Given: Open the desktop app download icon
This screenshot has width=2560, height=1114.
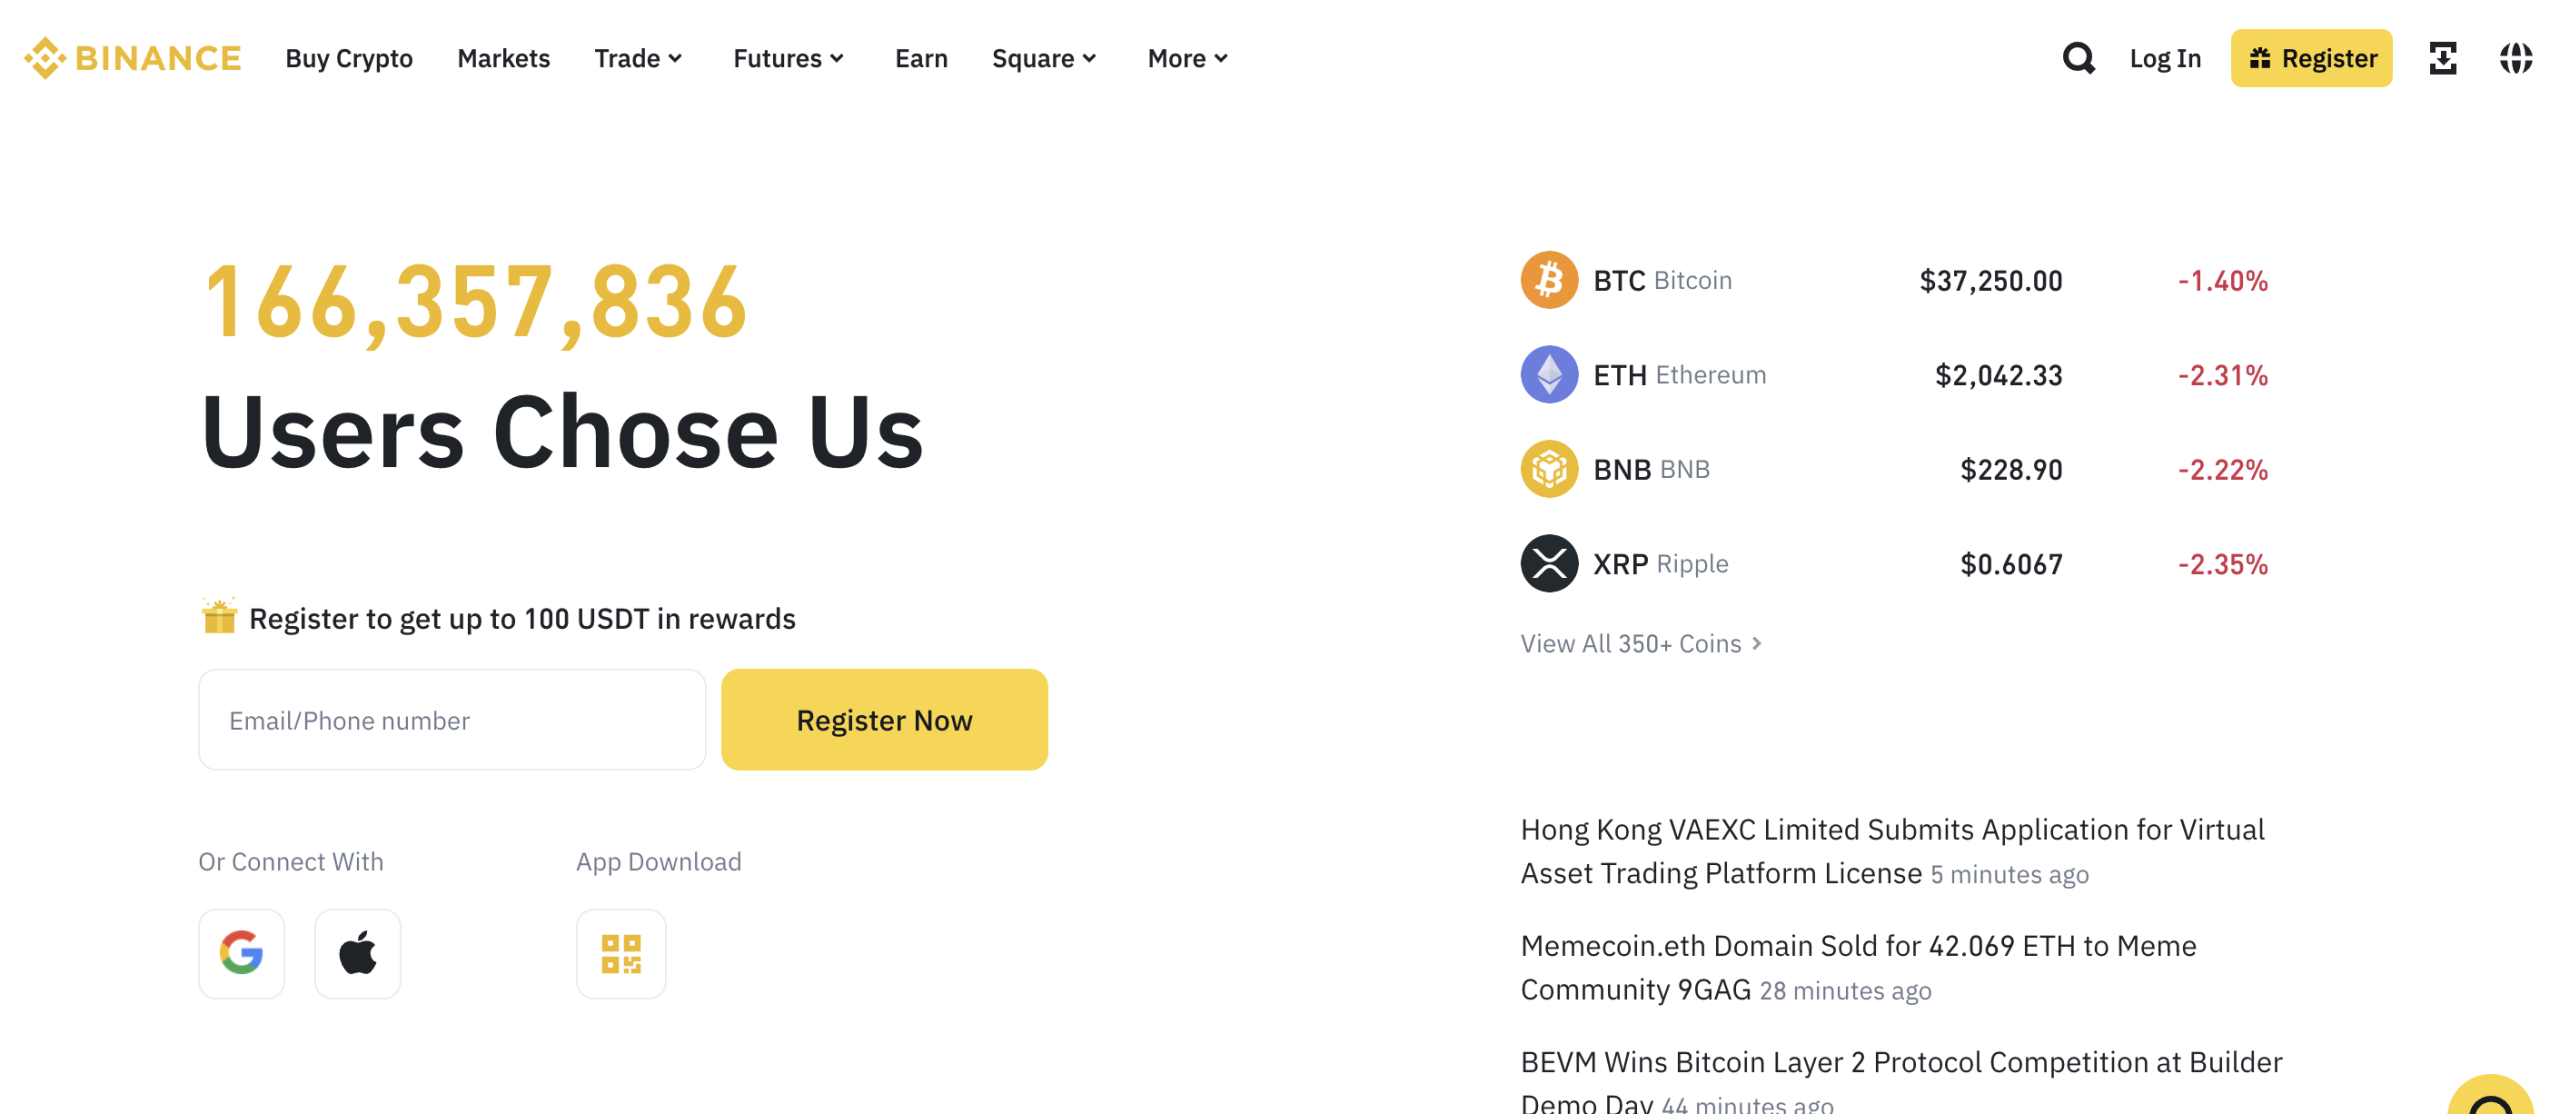Looking at the screenshot, I should click(2443, 58).
